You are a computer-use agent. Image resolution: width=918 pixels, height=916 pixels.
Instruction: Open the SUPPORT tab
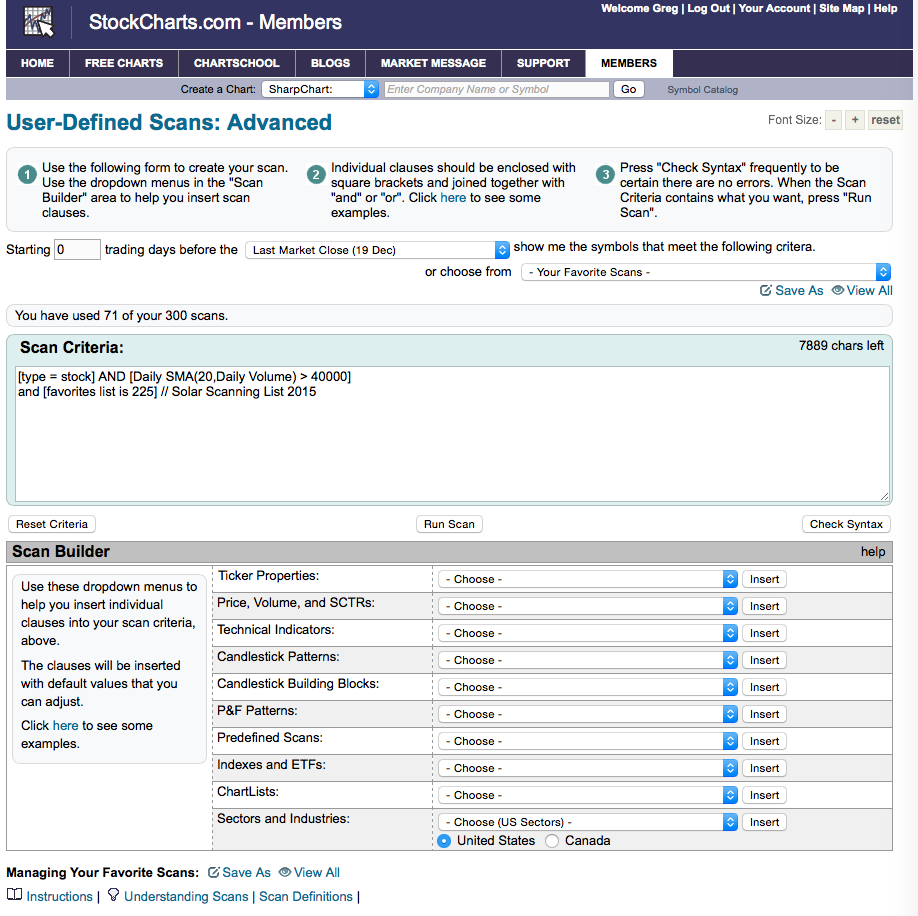[543, 63]
